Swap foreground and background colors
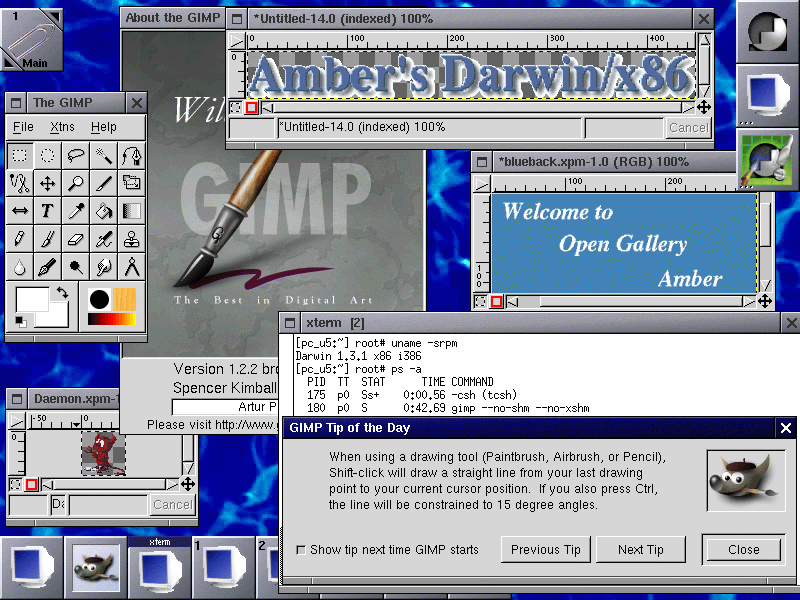The image size is (800, 600). pos(62,293)
